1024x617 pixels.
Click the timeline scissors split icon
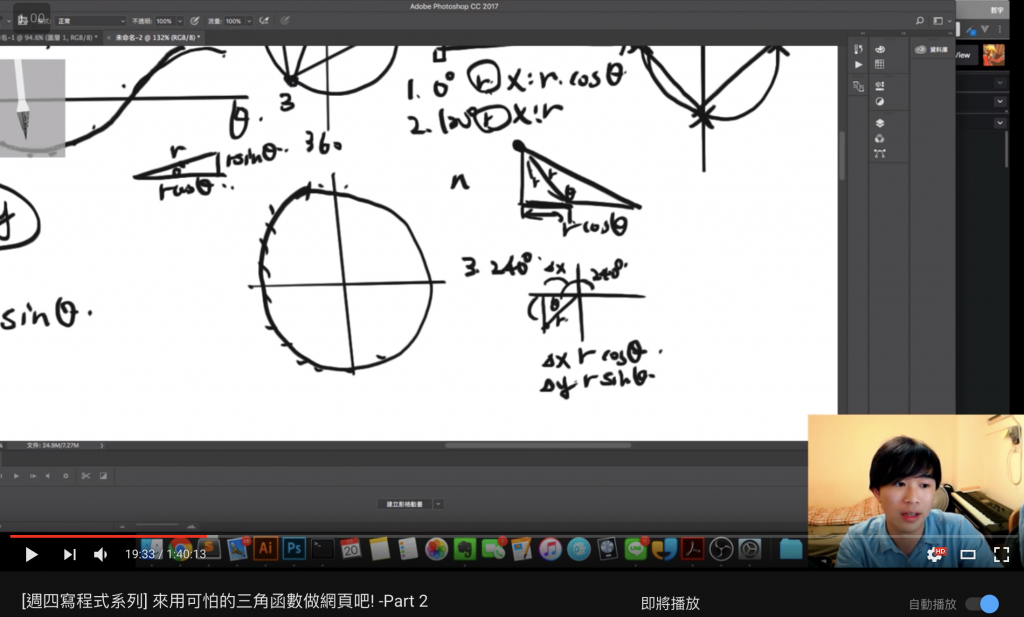(x=86, y=476)
